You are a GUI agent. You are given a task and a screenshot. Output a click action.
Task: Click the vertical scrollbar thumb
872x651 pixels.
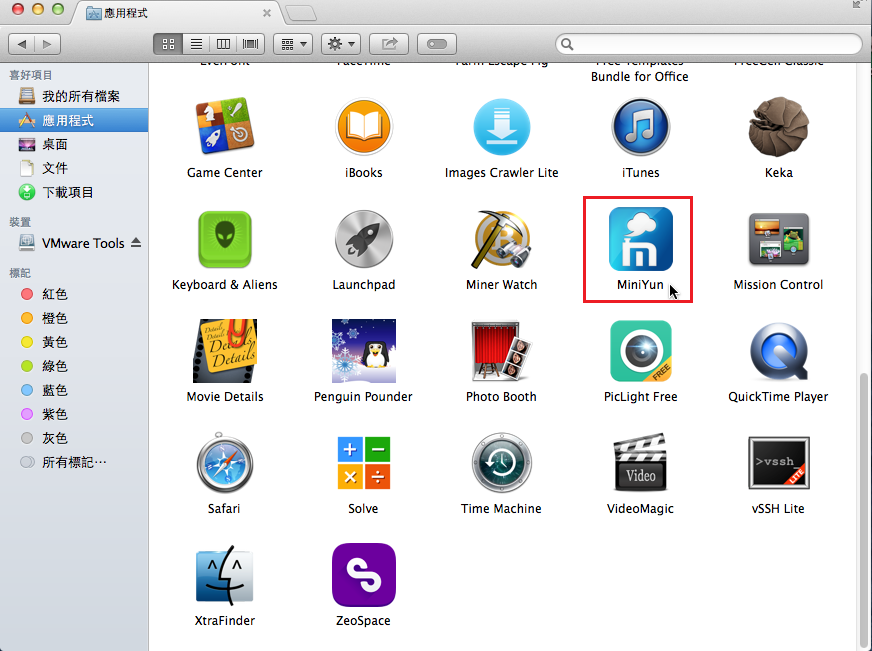click(863, 509)
